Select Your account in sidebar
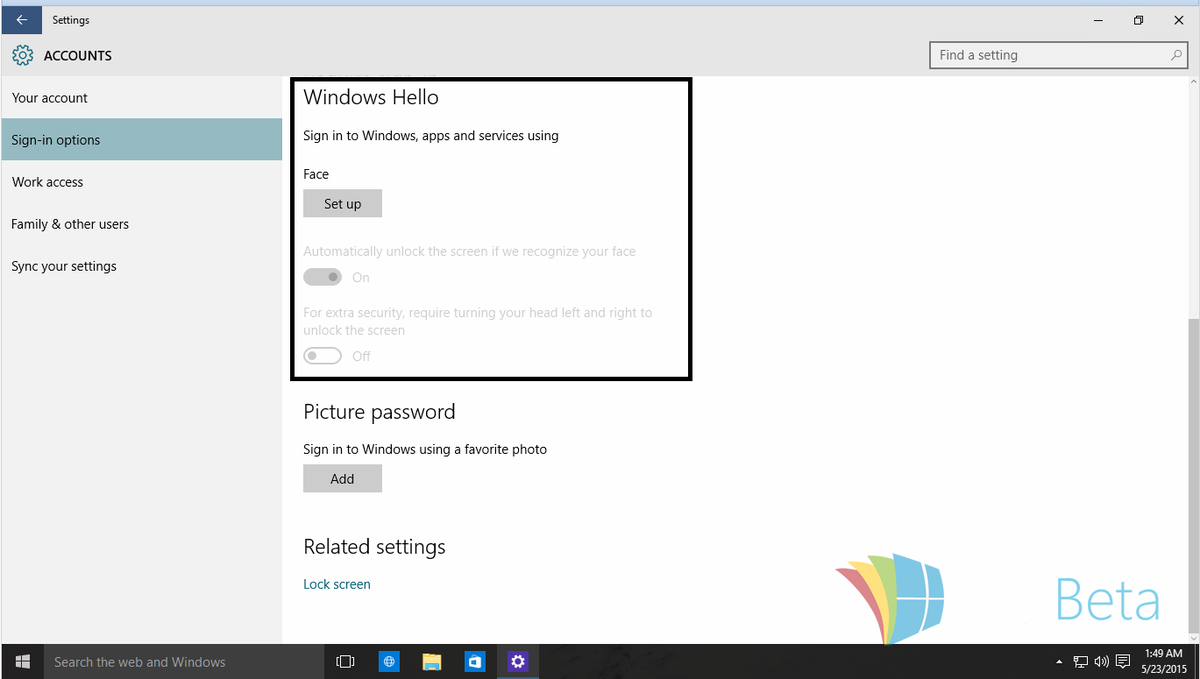Viewport: 1200px width, 679px height. pos(50,98)
